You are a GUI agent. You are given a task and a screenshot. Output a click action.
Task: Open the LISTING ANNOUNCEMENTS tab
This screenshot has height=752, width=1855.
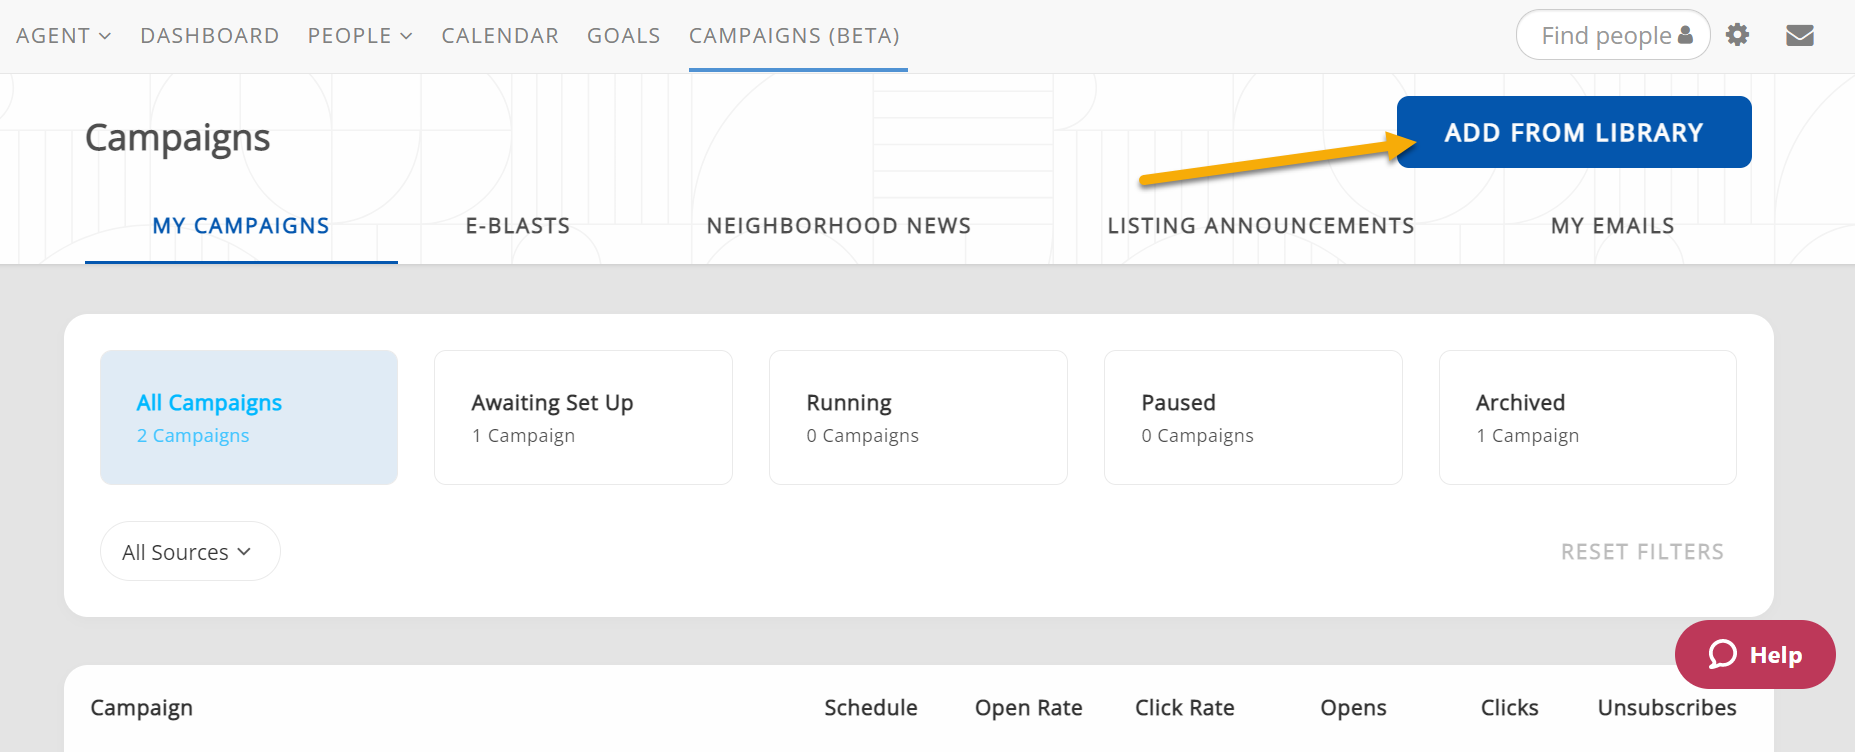pos(1260,226)
